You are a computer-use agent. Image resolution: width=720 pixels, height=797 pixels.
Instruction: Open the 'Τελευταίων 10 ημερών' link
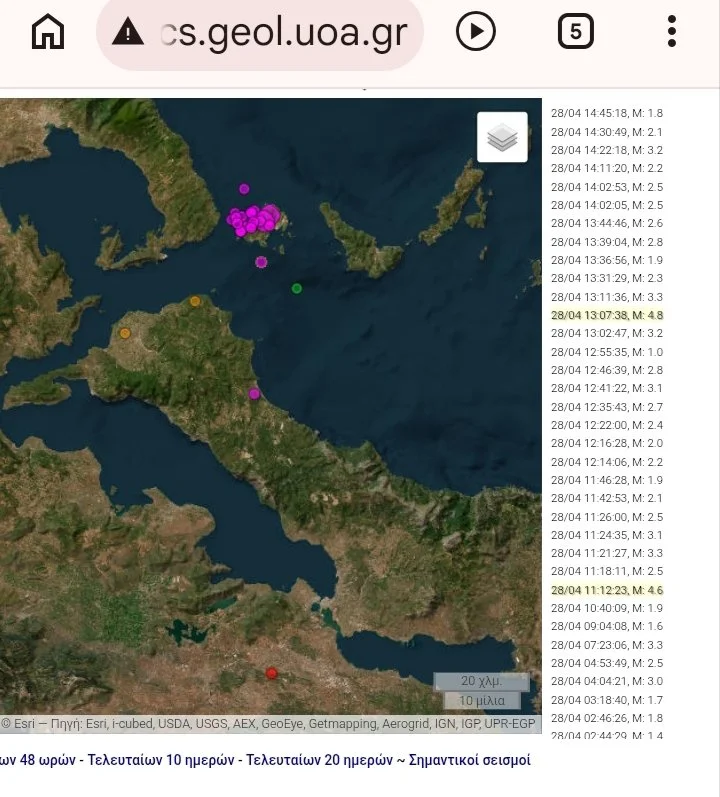(161, 760)
